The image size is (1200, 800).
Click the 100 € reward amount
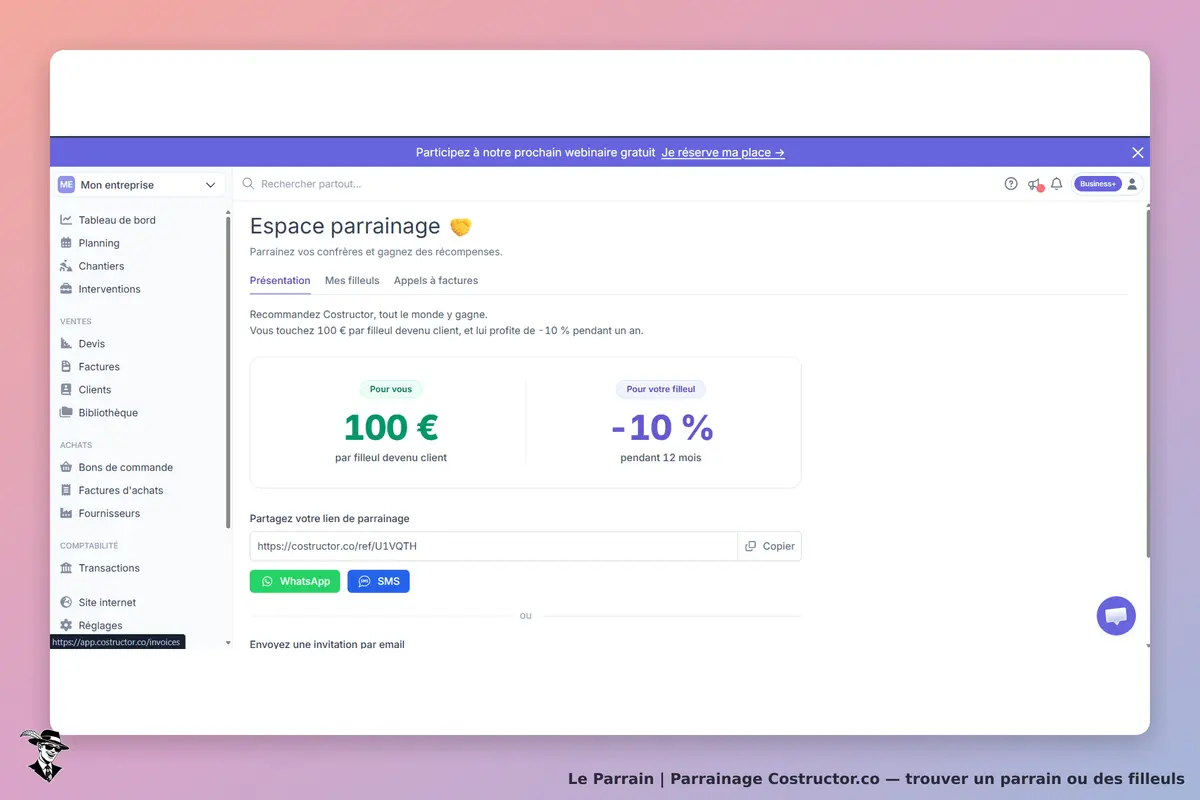(391, 428)
